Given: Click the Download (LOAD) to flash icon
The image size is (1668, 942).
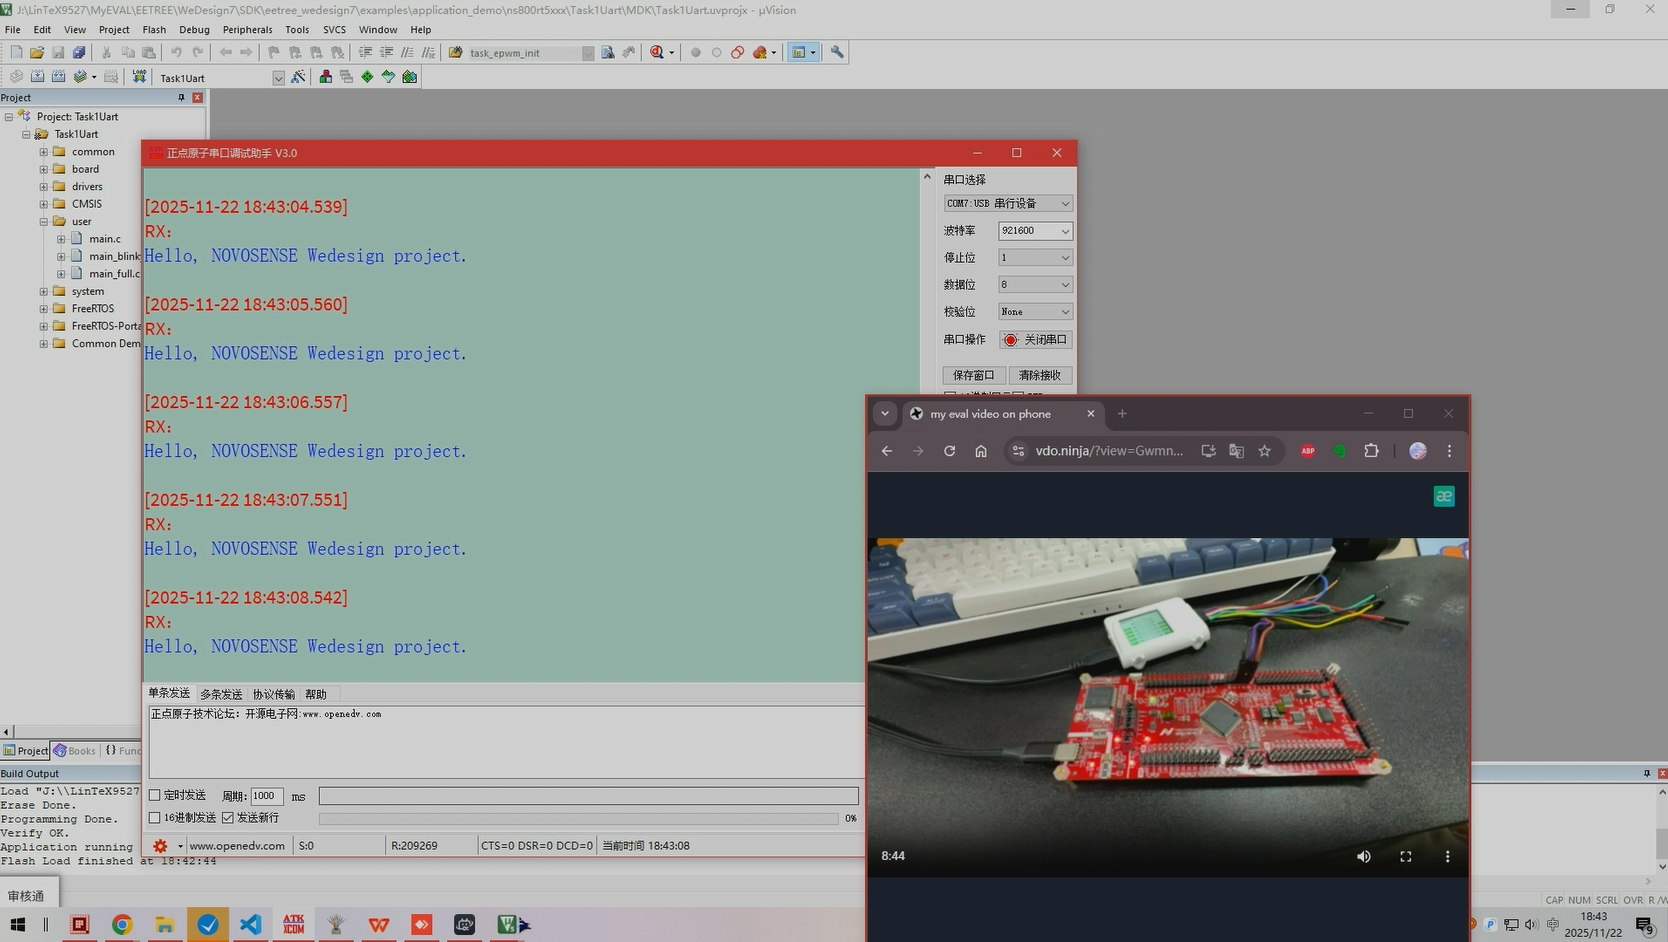Looking at the screenshot, I should click(139, 77).
